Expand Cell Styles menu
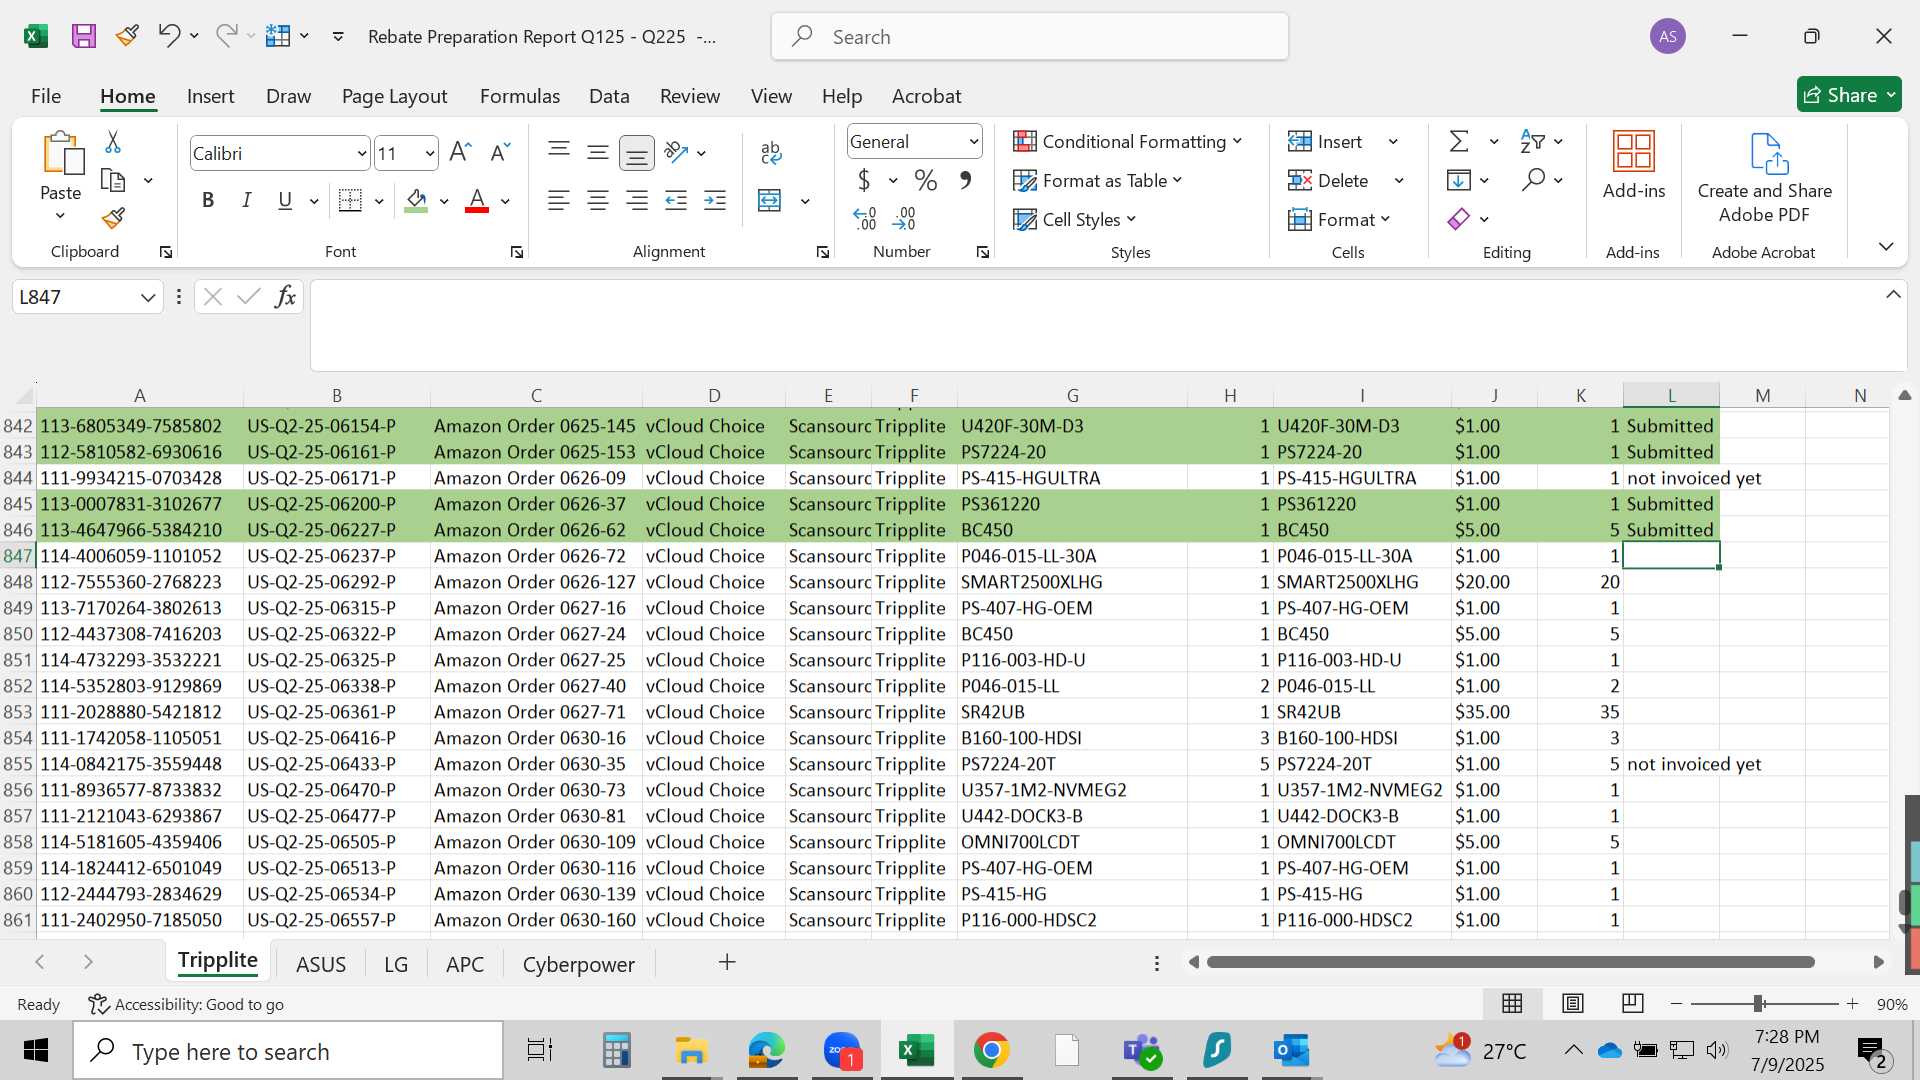 [x=1075, y=219]
